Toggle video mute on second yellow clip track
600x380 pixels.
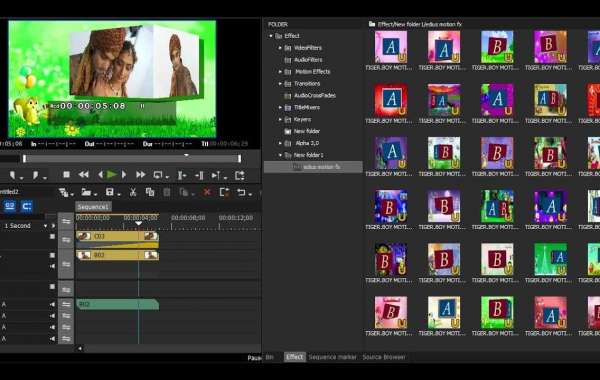click(52, 255)
